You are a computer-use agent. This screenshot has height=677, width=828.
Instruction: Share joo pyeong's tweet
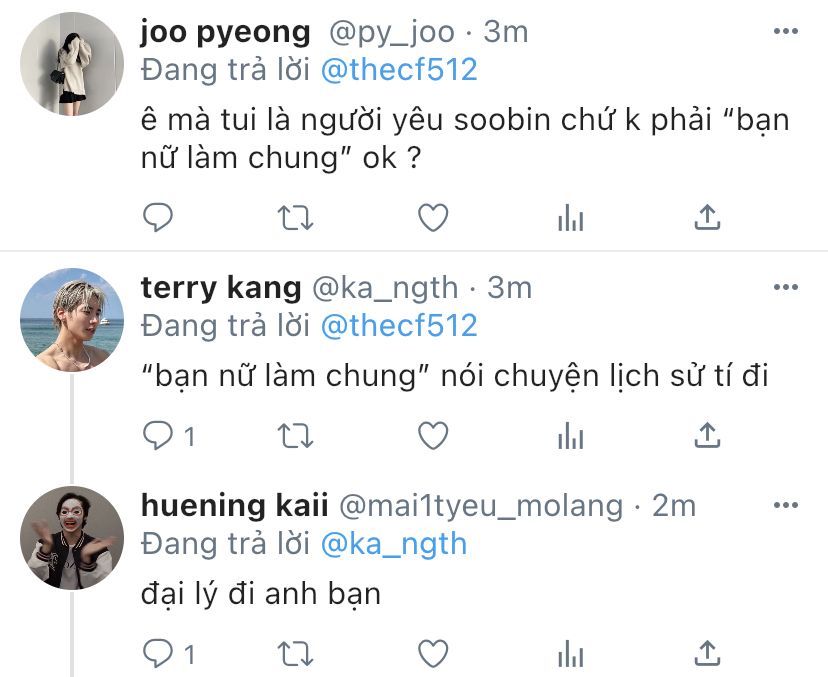pos(707,216)
